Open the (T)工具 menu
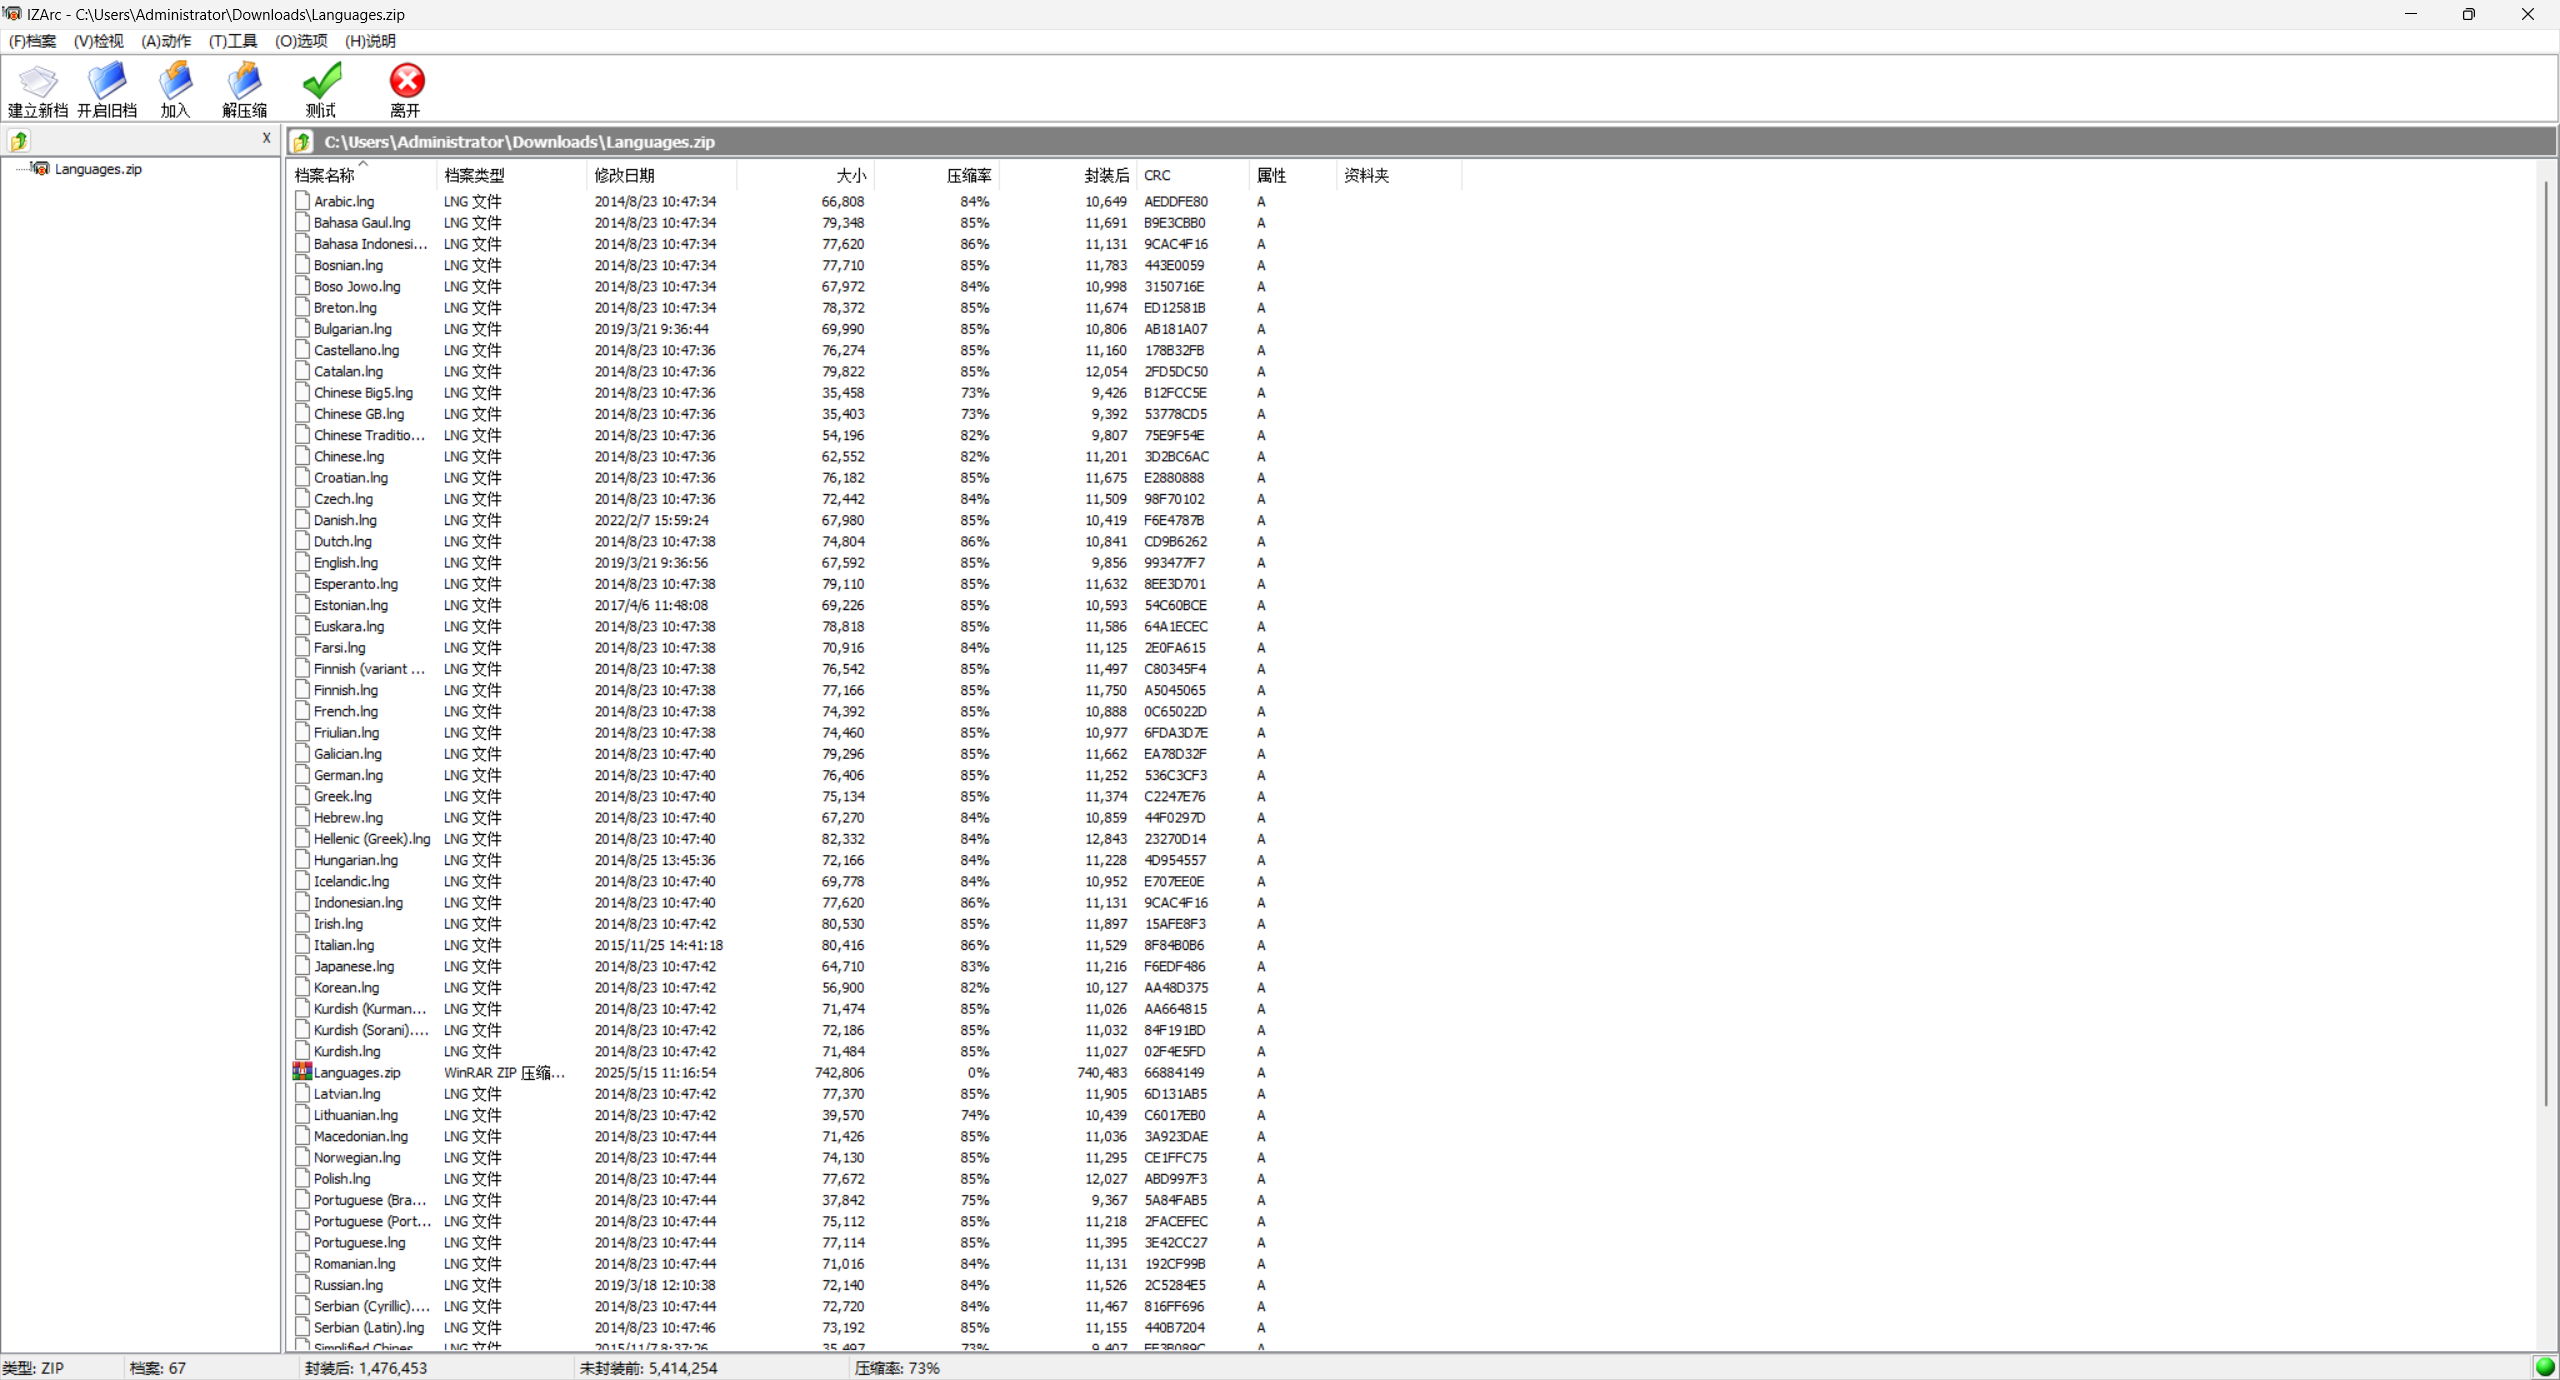Screen dimensions: 2560x1380 [232, 41]
